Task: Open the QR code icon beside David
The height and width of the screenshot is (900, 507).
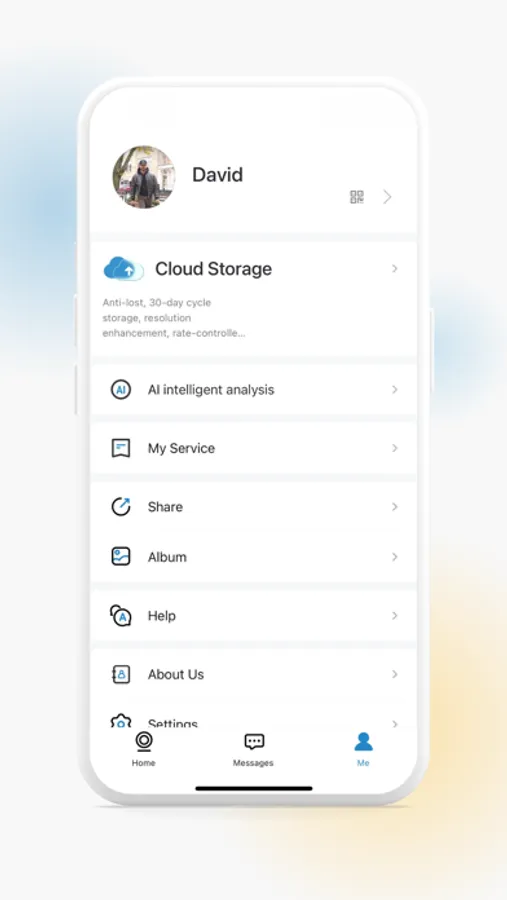Action: click(x=357, y=197)
